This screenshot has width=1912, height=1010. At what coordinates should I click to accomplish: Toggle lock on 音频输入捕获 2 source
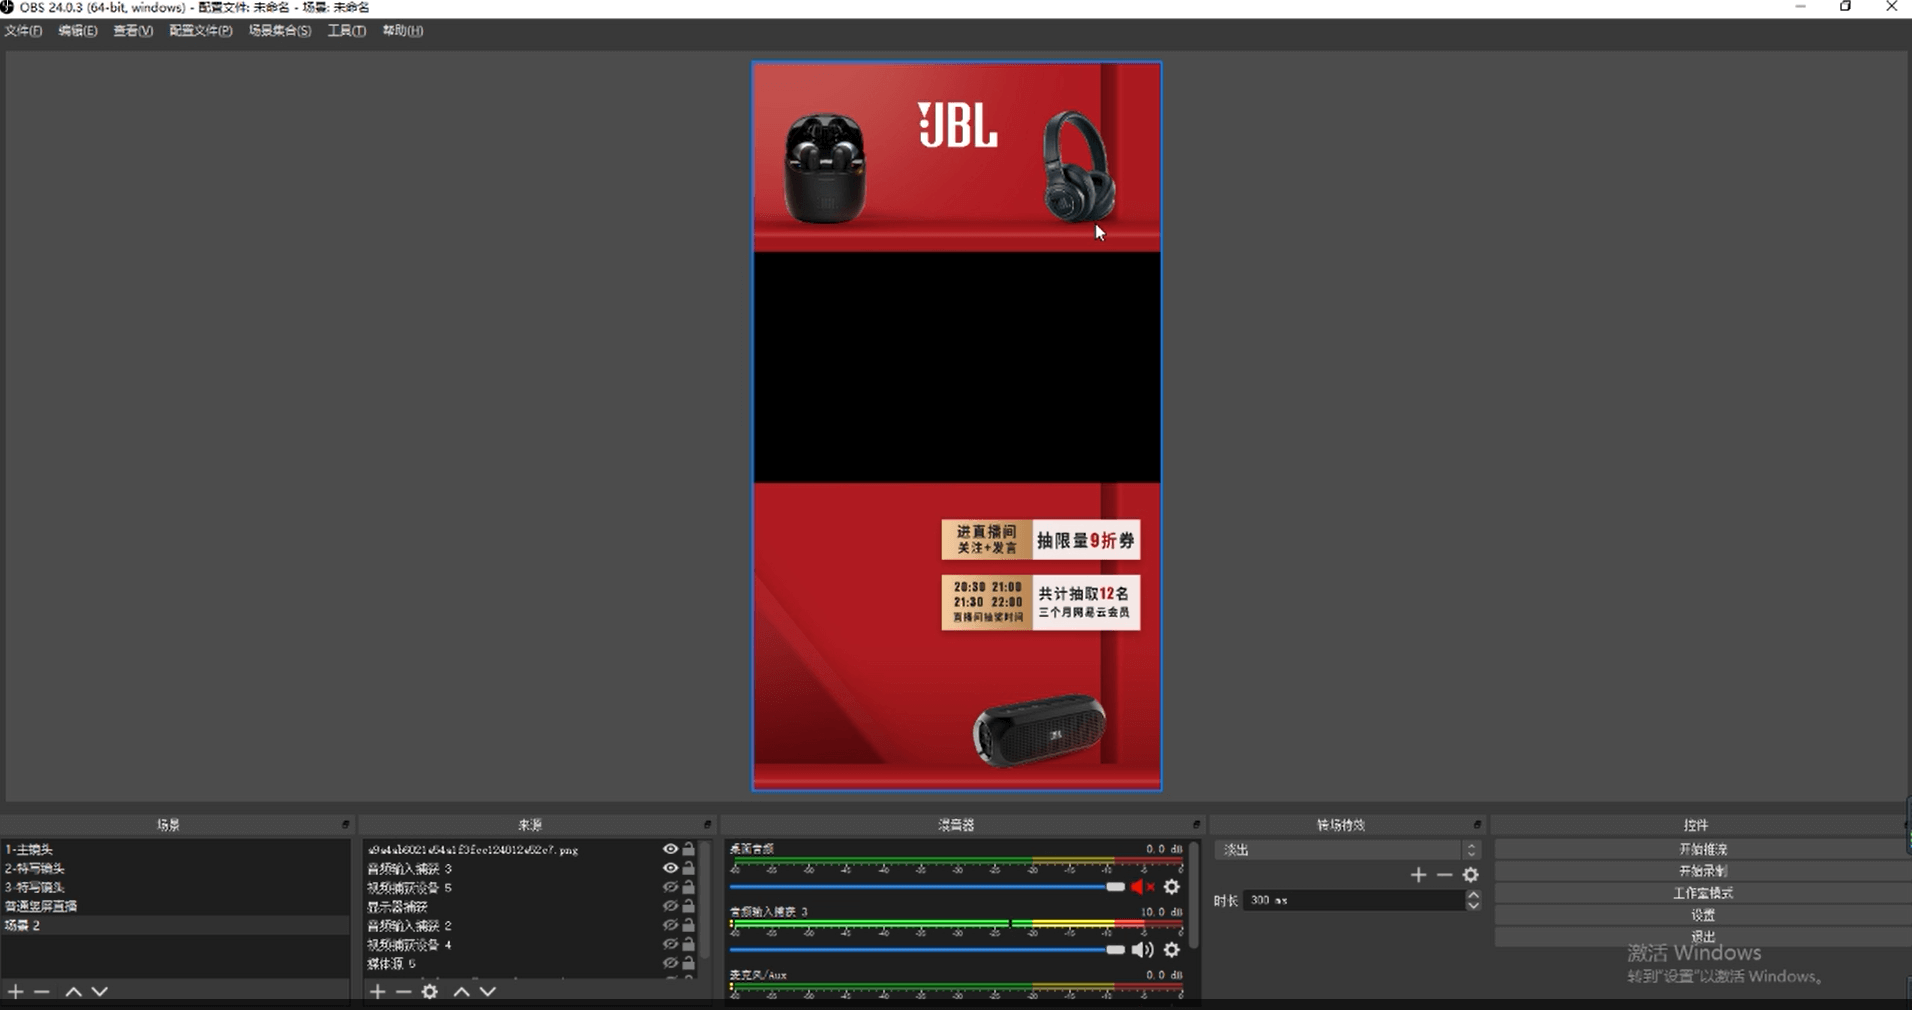(689, 925)
